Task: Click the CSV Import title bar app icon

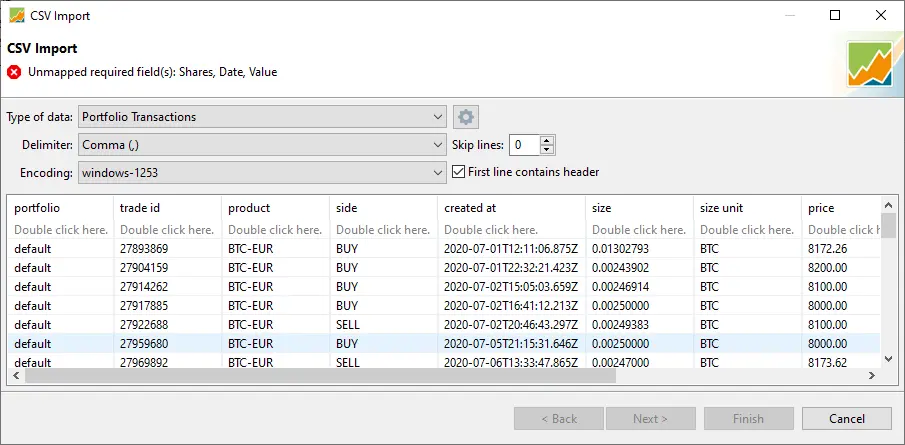Action: click(17, 16)
